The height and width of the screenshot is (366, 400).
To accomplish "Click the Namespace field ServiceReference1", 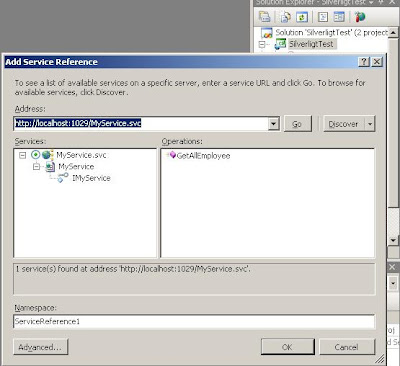I will click(194, 322).
